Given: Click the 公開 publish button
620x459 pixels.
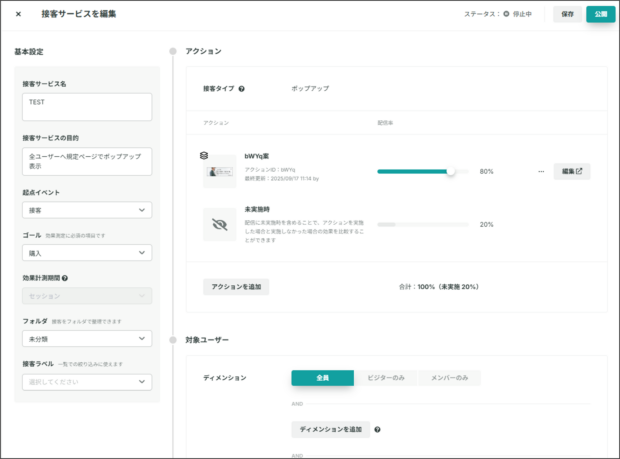Looking at the screenshot, I should 600,14.
